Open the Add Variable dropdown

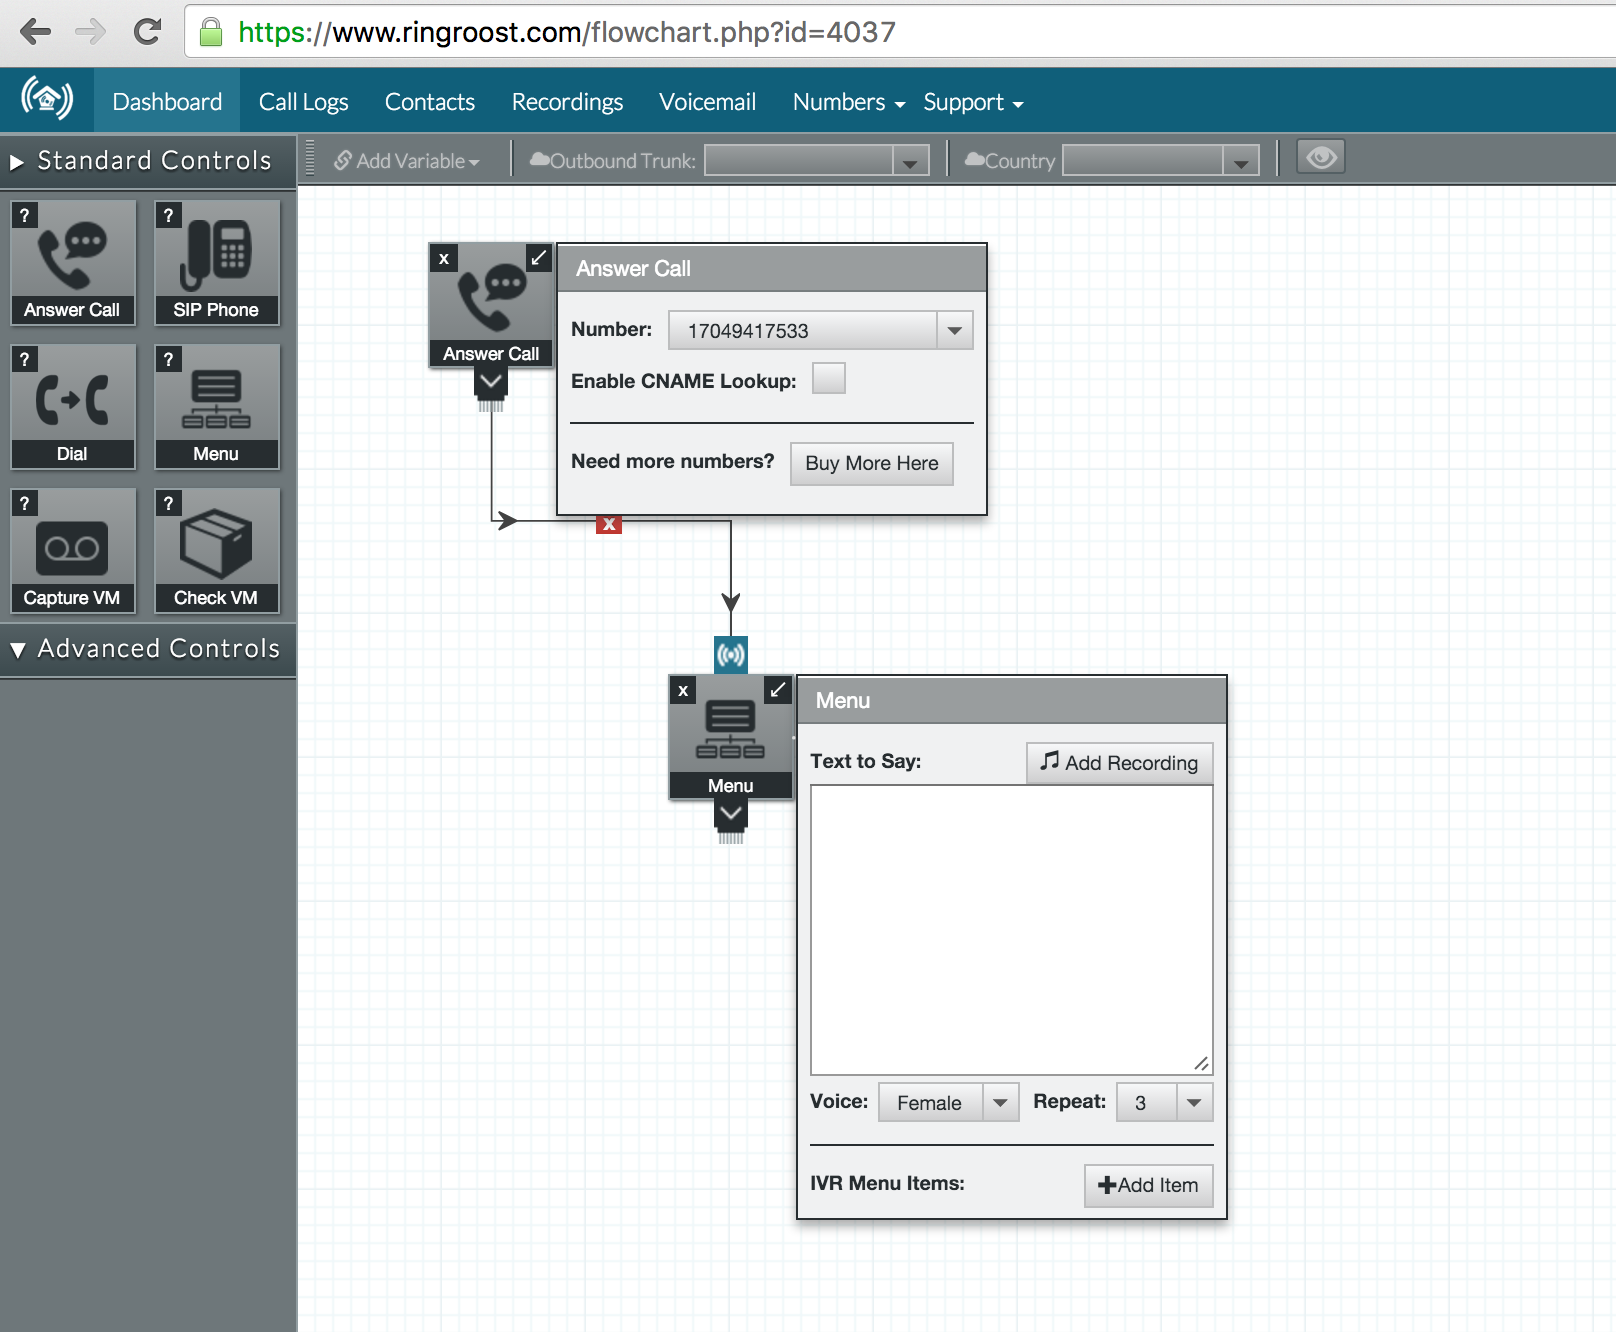pyautogui.click(x=407, y=161)
